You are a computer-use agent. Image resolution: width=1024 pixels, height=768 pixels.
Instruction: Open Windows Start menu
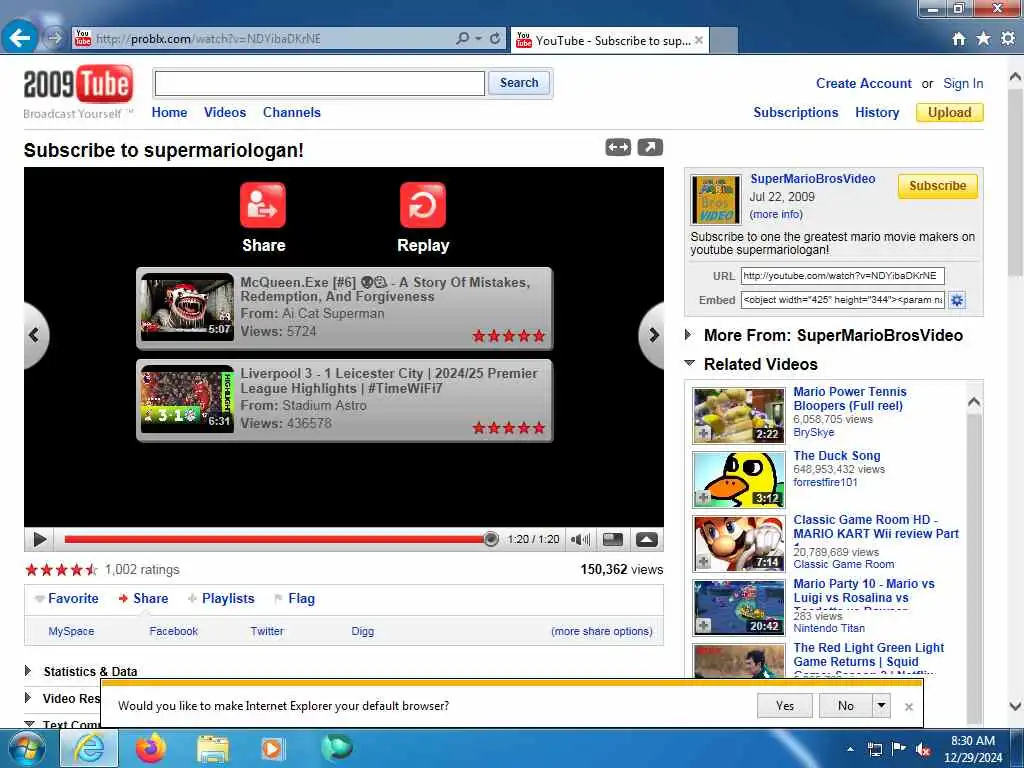pyautogui.click(x=26, y=748)
